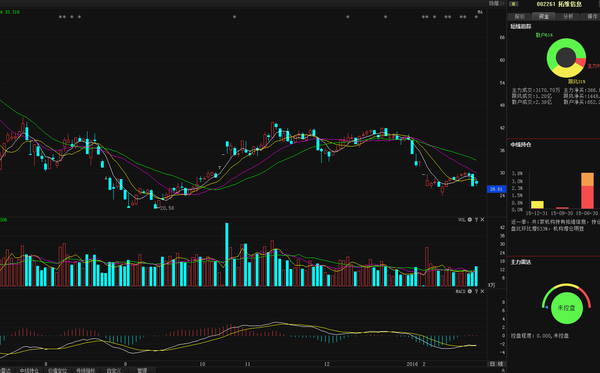
Task: Open the 管理 bottom tab
Action: (142, 370)
